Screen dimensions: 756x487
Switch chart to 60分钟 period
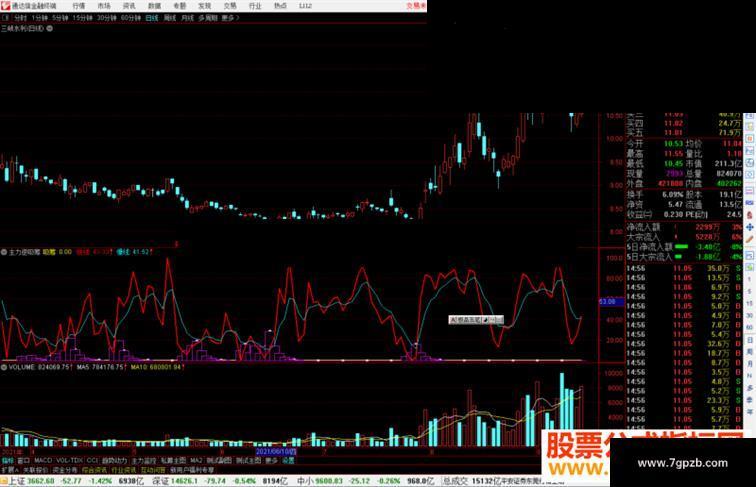click(x=131, y=18)
